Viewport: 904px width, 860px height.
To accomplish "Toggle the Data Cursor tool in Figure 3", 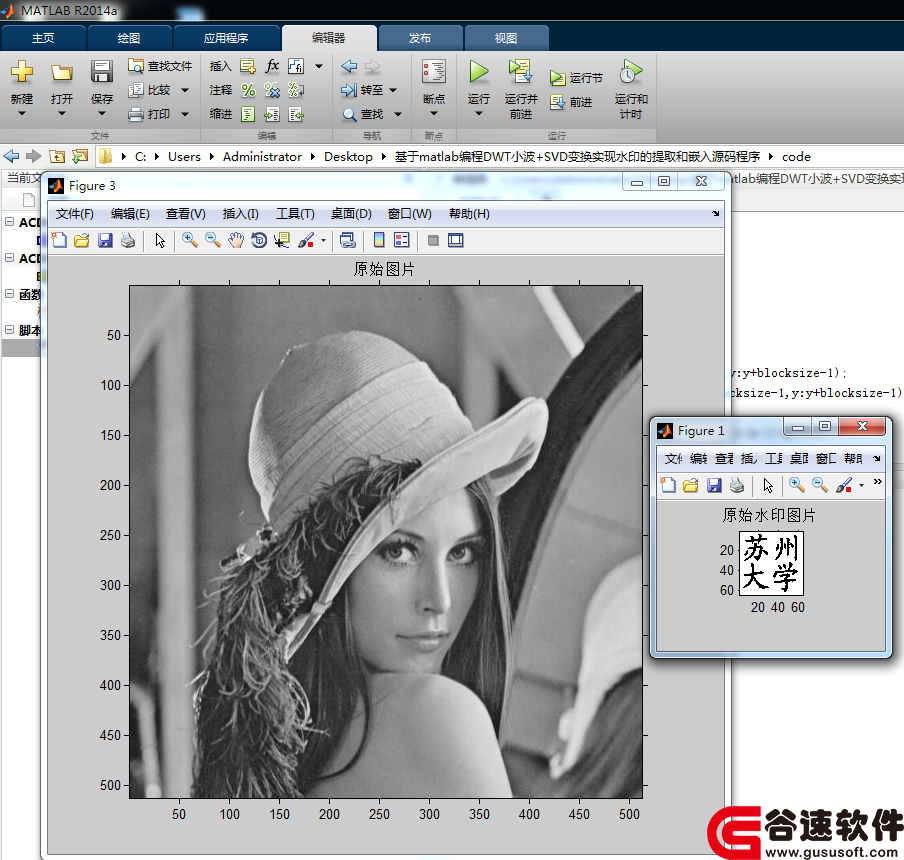I will 282,240.
